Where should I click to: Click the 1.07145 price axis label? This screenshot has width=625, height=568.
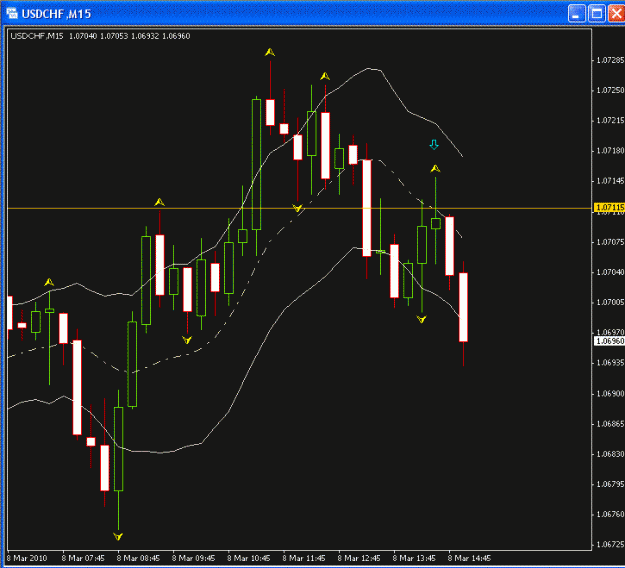610,181
